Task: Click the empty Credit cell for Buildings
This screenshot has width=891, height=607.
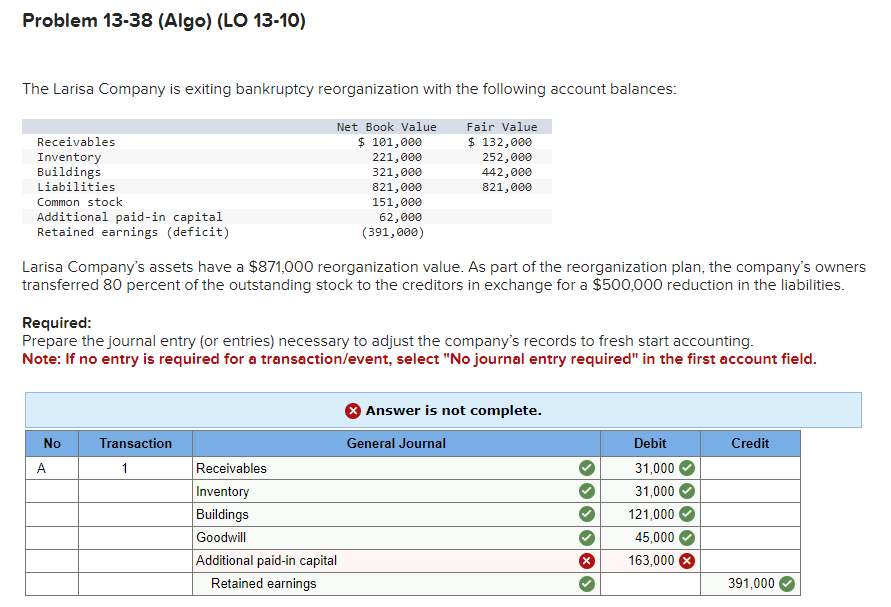Action: coord(751,514)
